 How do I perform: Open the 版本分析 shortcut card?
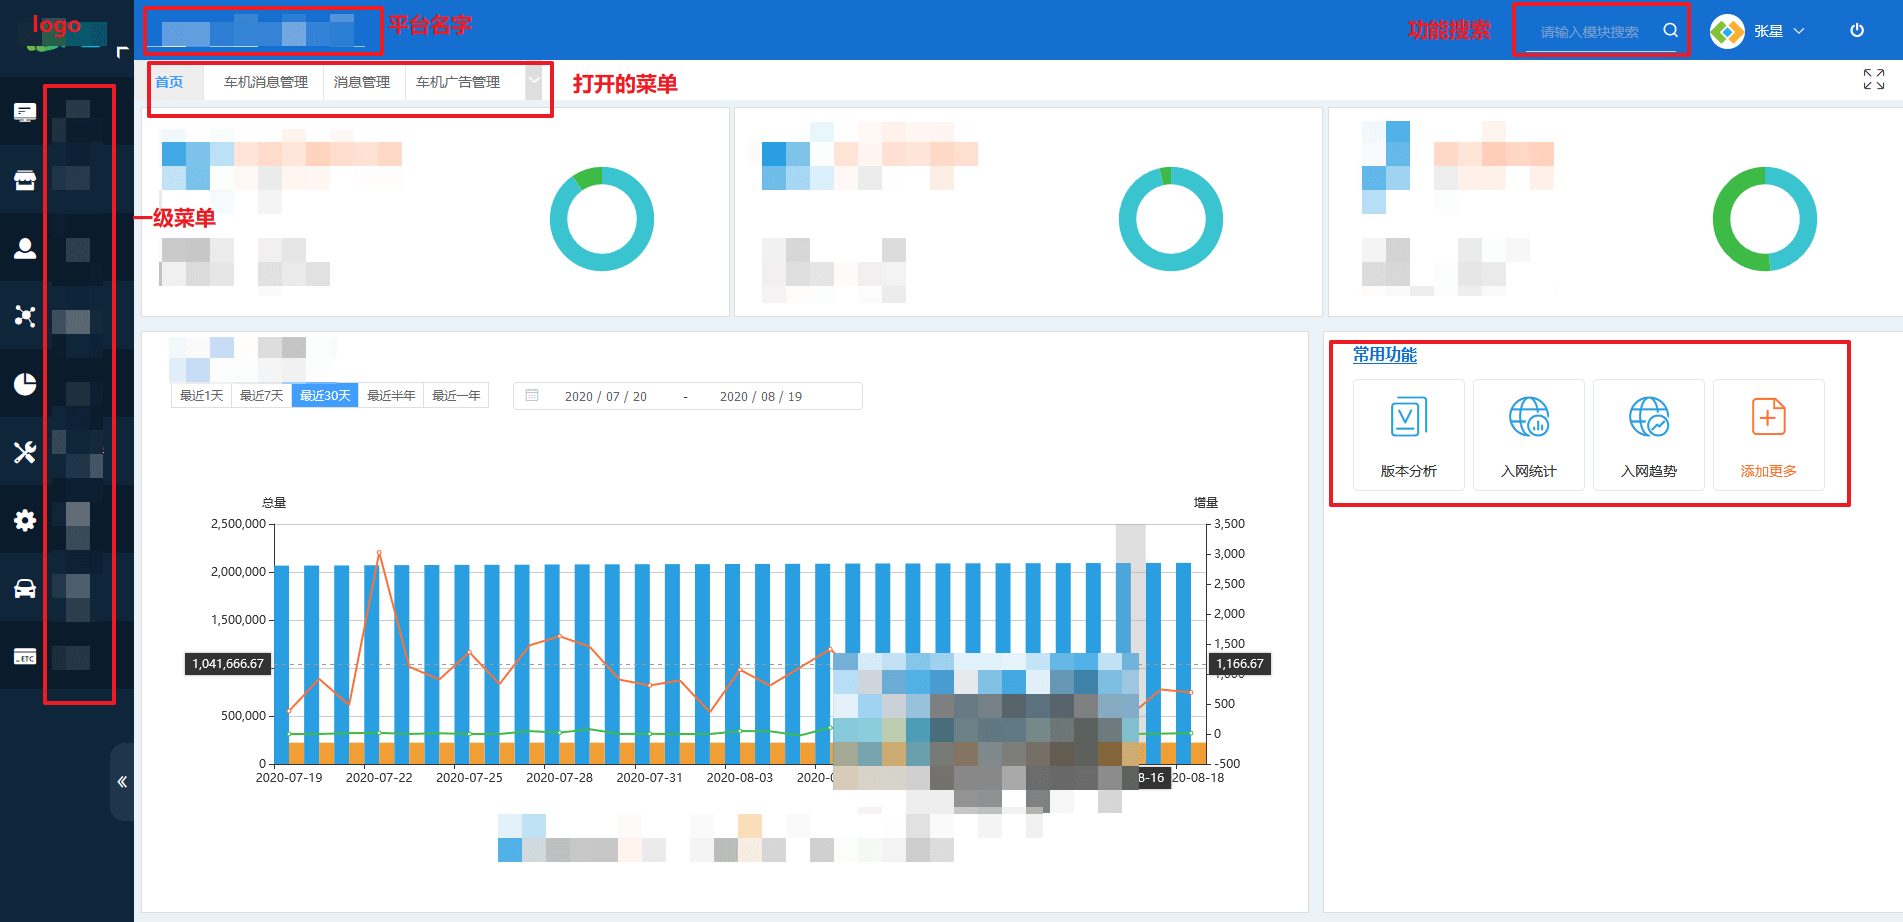coord(1409,435)
